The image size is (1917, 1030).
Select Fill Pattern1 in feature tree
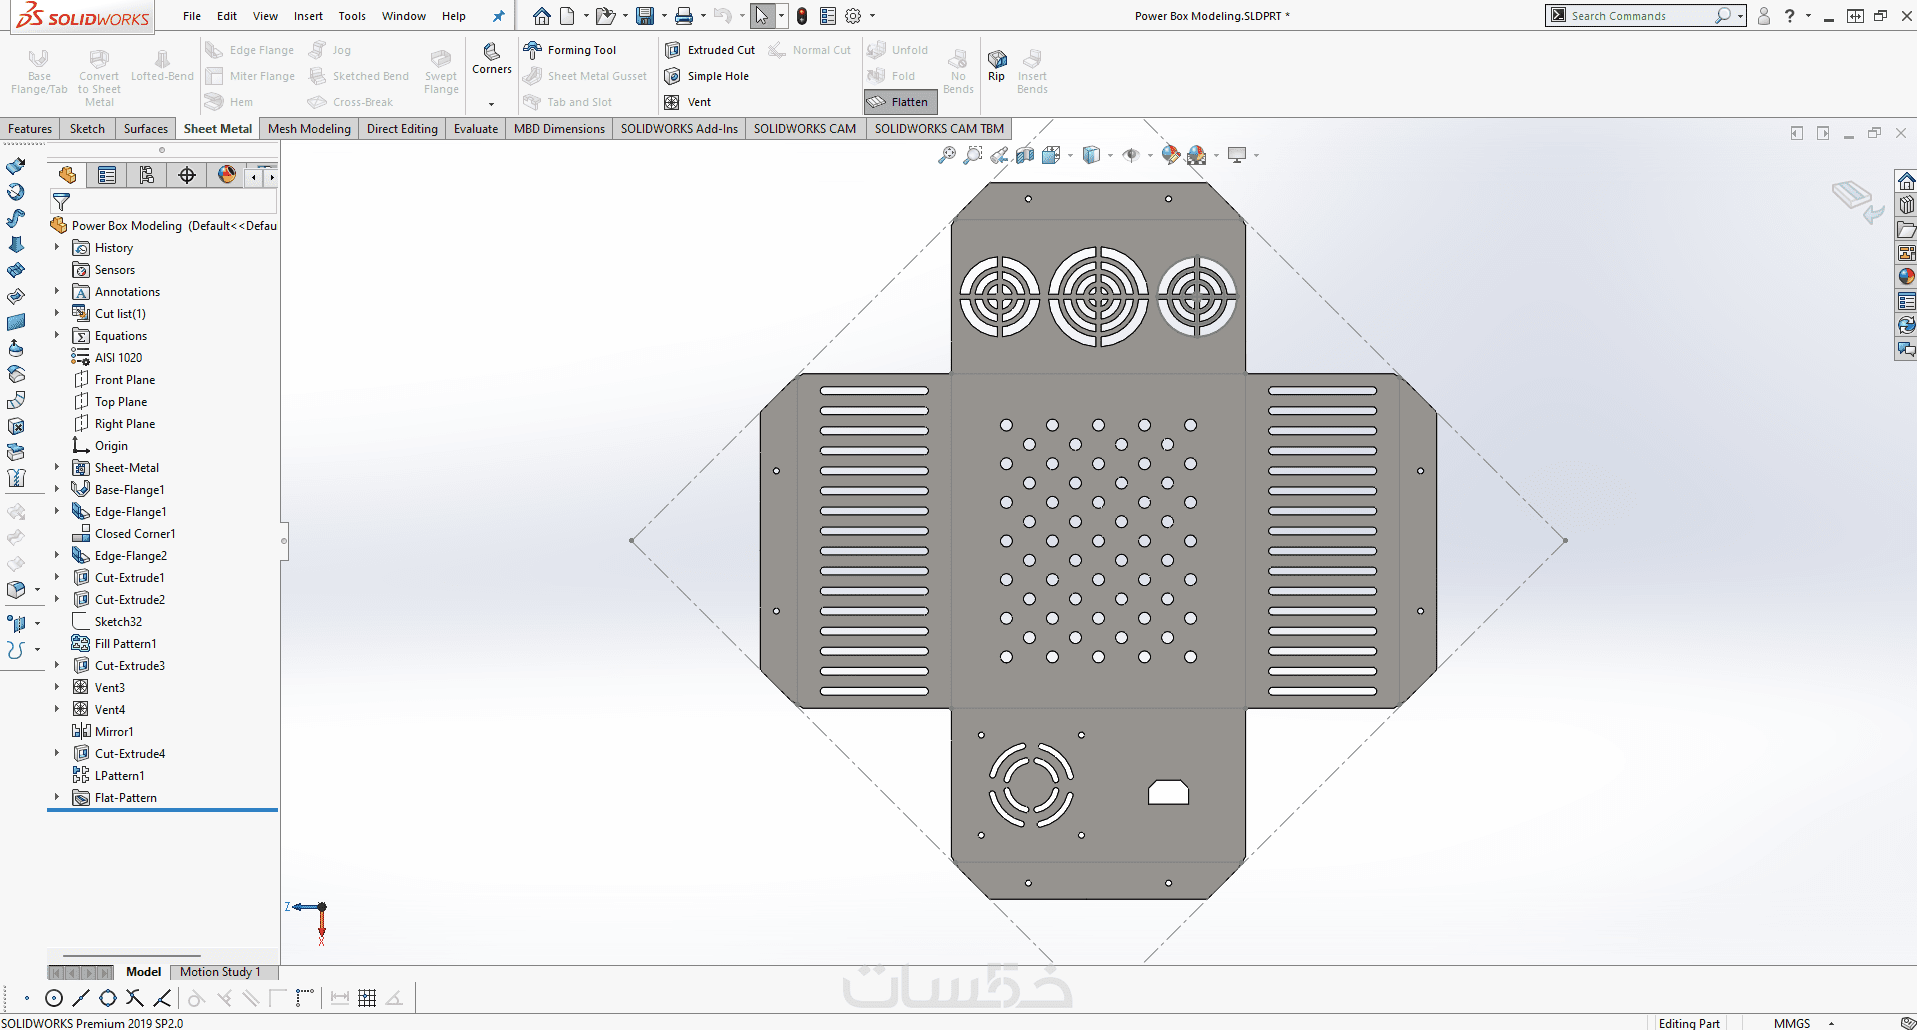click(x=125, y=644)
